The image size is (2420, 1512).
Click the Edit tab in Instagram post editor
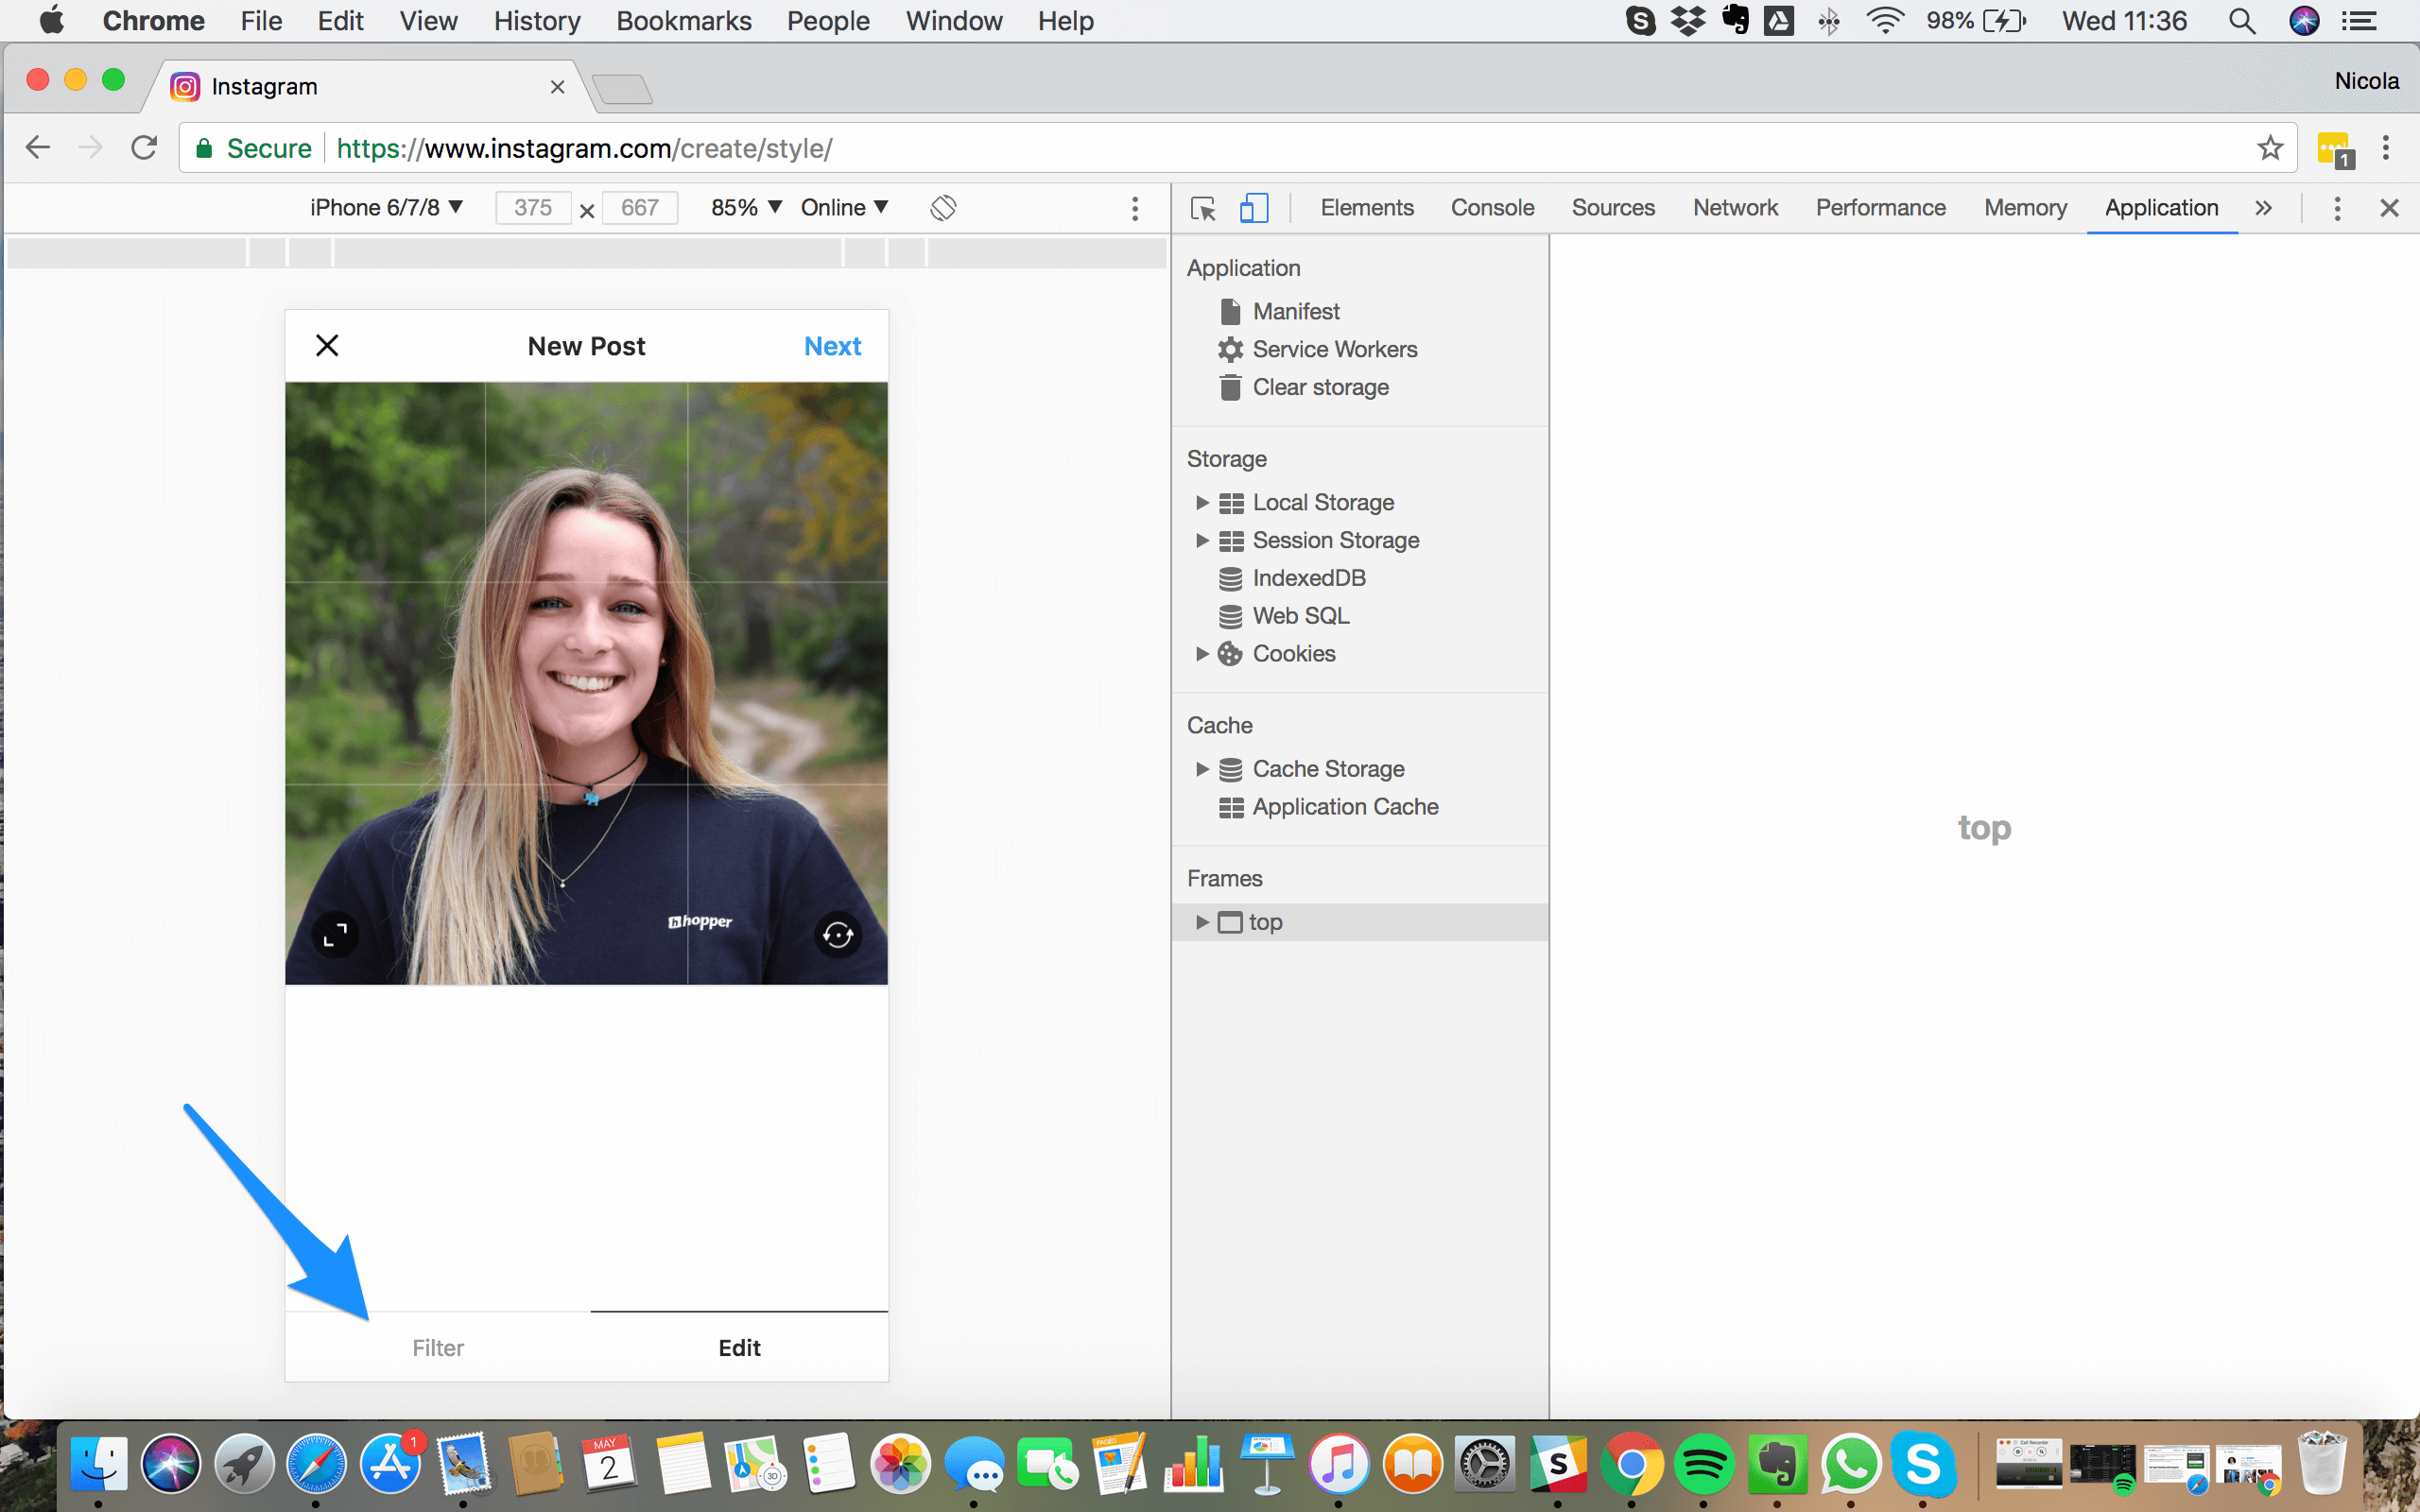737,1347
